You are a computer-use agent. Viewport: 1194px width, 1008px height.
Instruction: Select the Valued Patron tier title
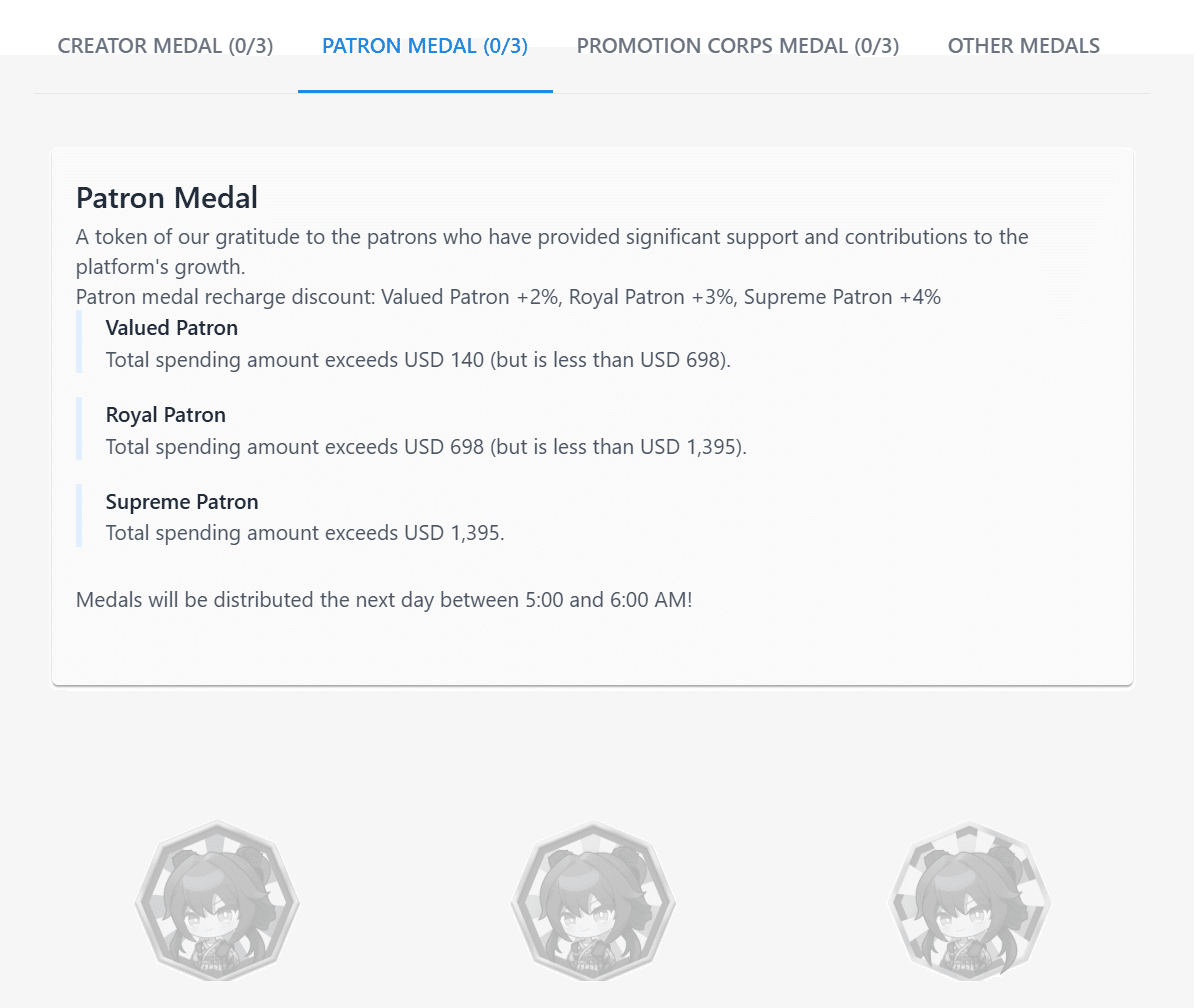click(x=172, y=328)
